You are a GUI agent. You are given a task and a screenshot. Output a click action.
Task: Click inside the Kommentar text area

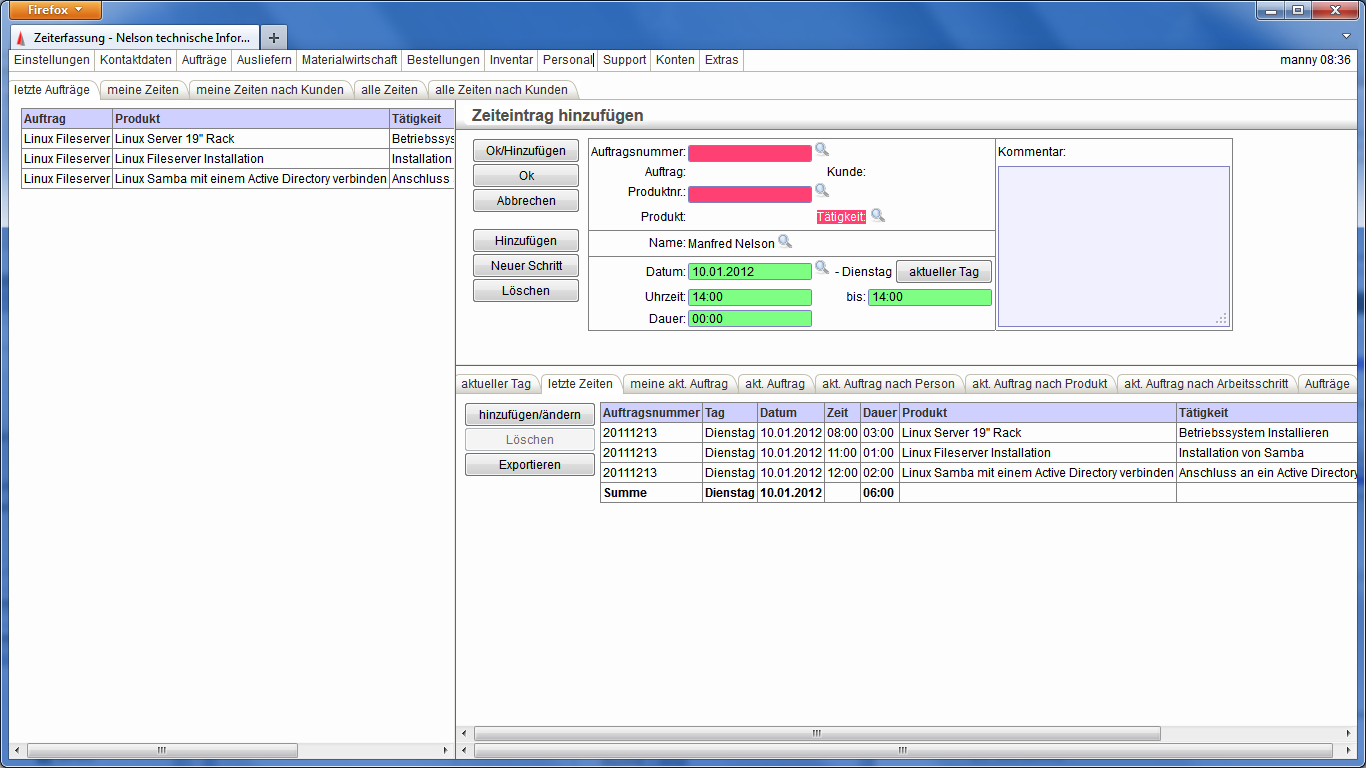(1113, 245)
